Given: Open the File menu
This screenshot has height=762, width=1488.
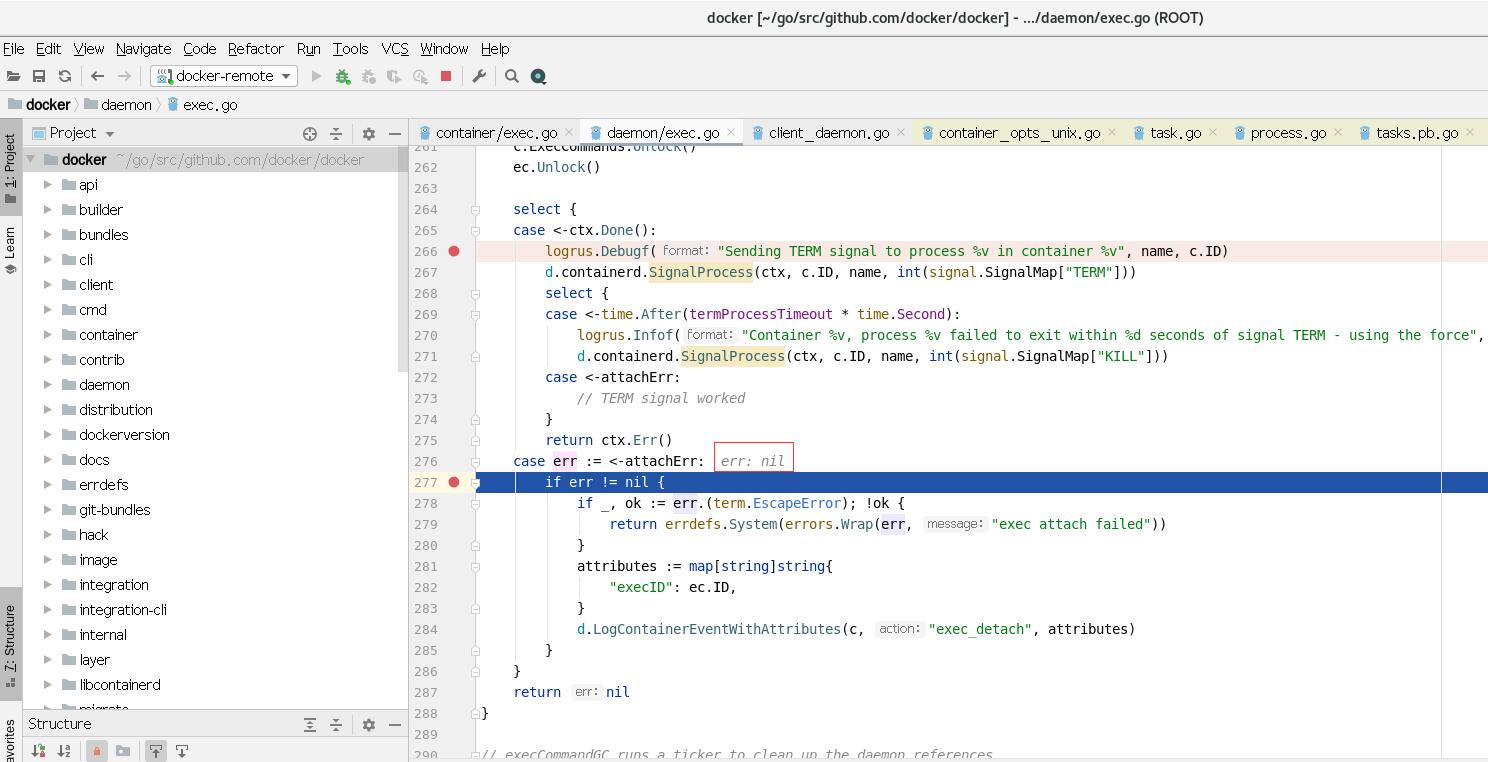Looking at the screenshot, I should pyautogui.click(x=13, y=48).
